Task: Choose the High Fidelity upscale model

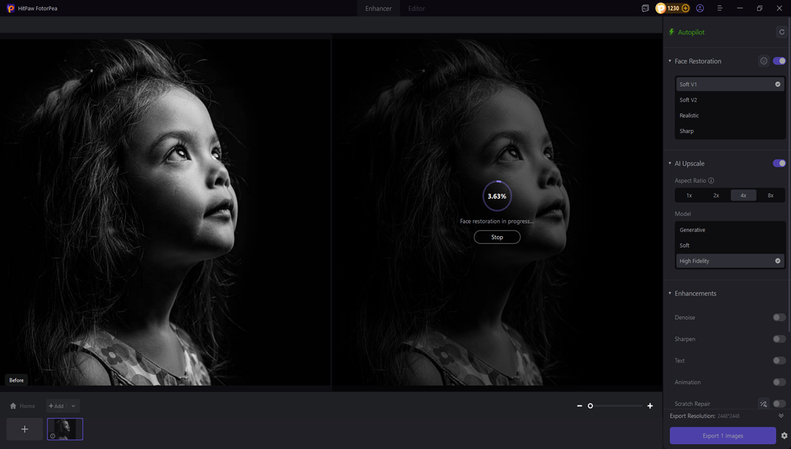Action: (730, 261)
